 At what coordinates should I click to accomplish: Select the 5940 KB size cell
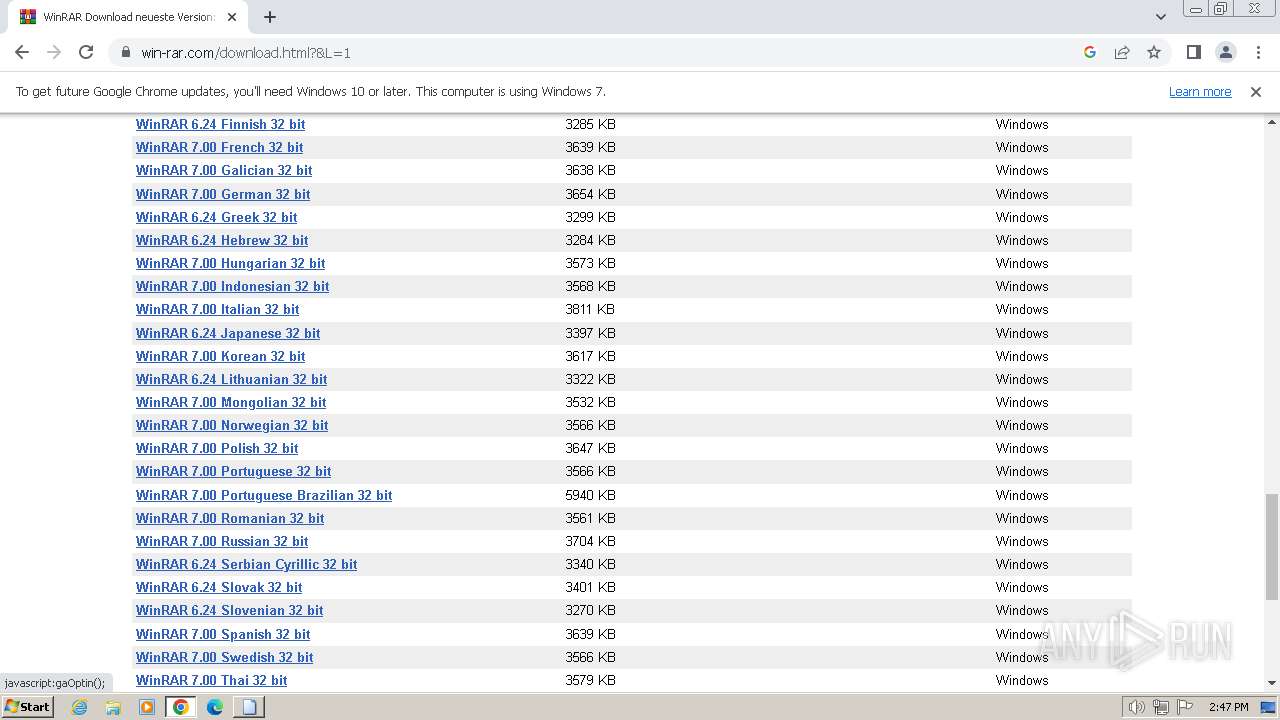click(590, 495)
